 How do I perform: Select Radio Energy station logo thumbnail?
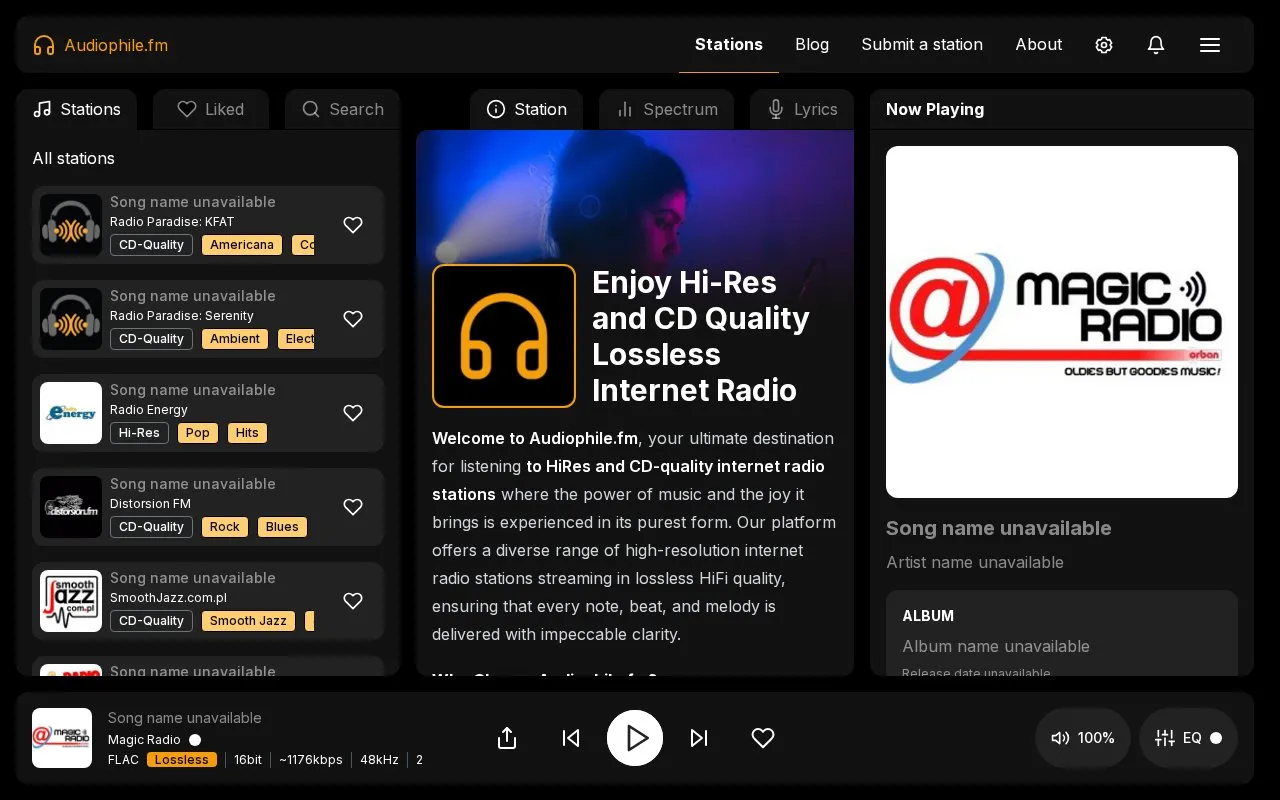point(71,413)
